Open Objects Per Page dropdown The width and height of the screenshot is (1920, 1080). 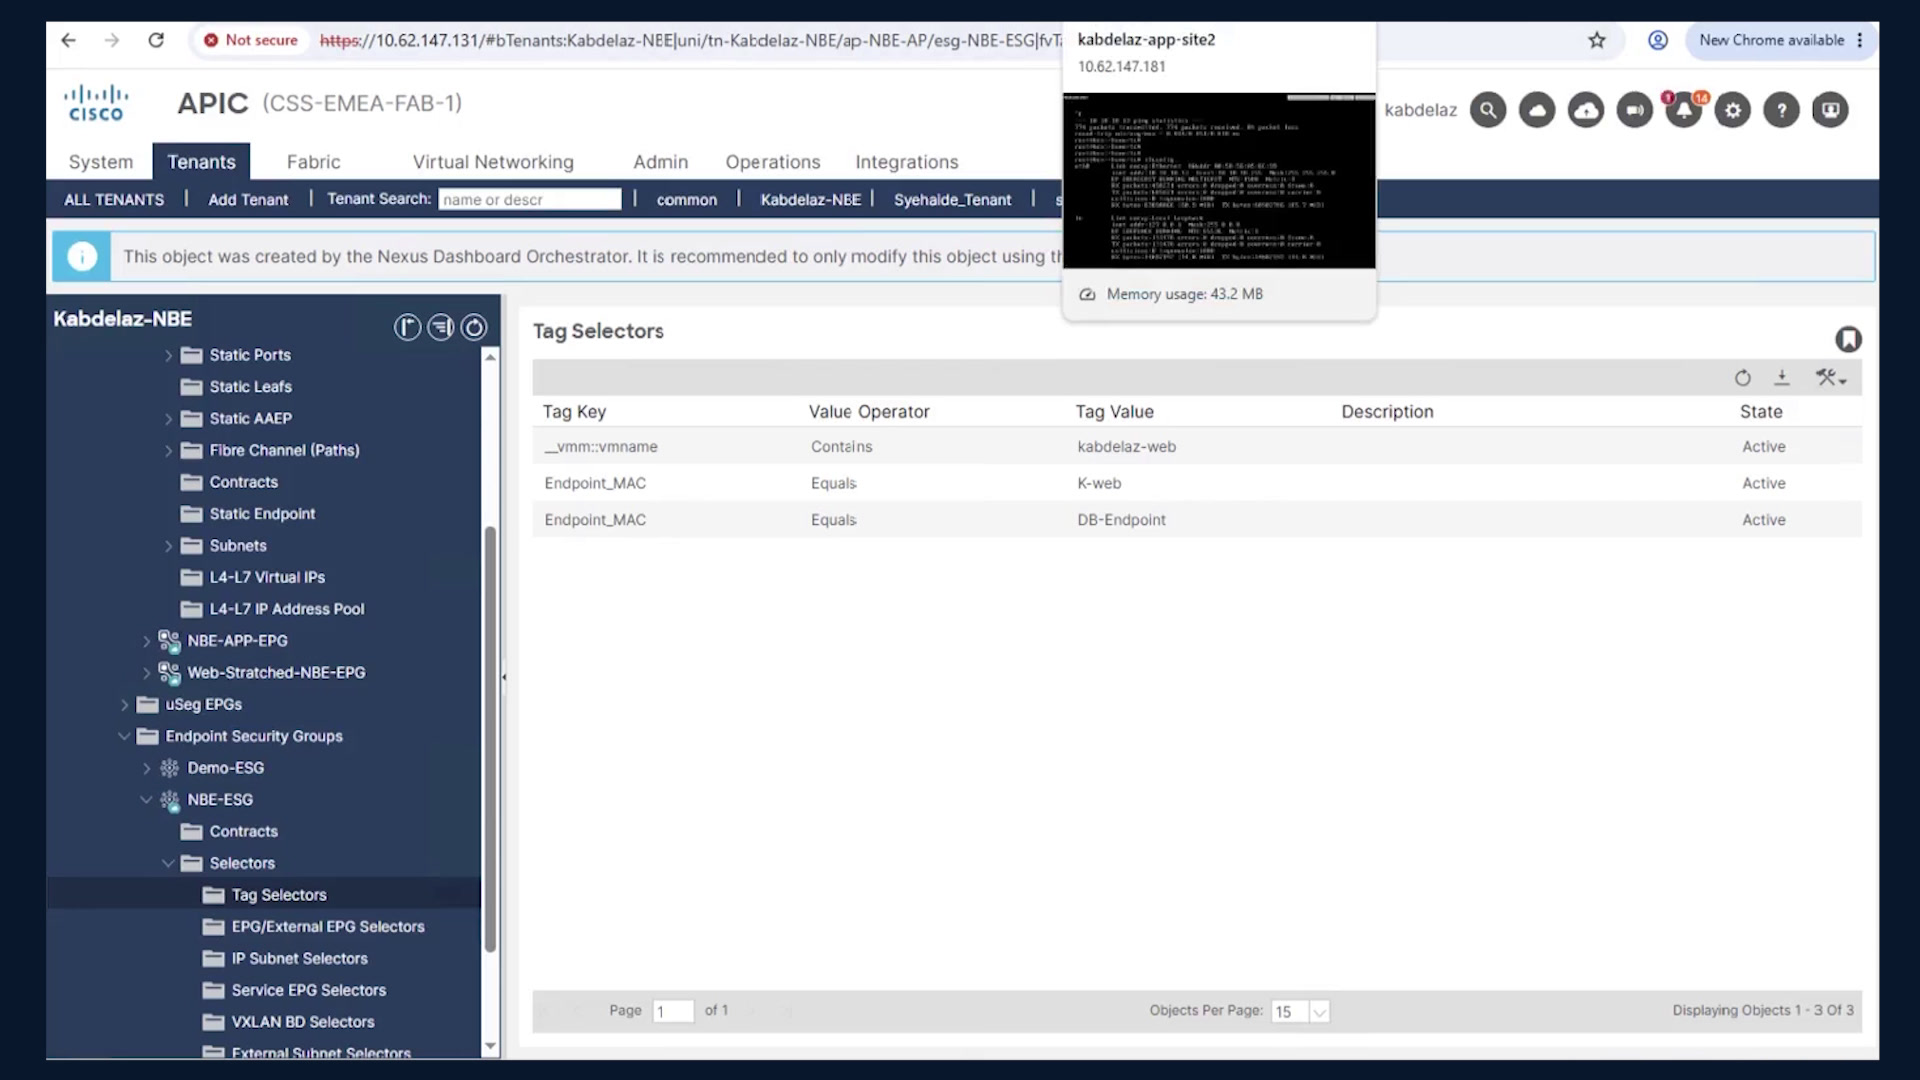coord(1319,1012)
